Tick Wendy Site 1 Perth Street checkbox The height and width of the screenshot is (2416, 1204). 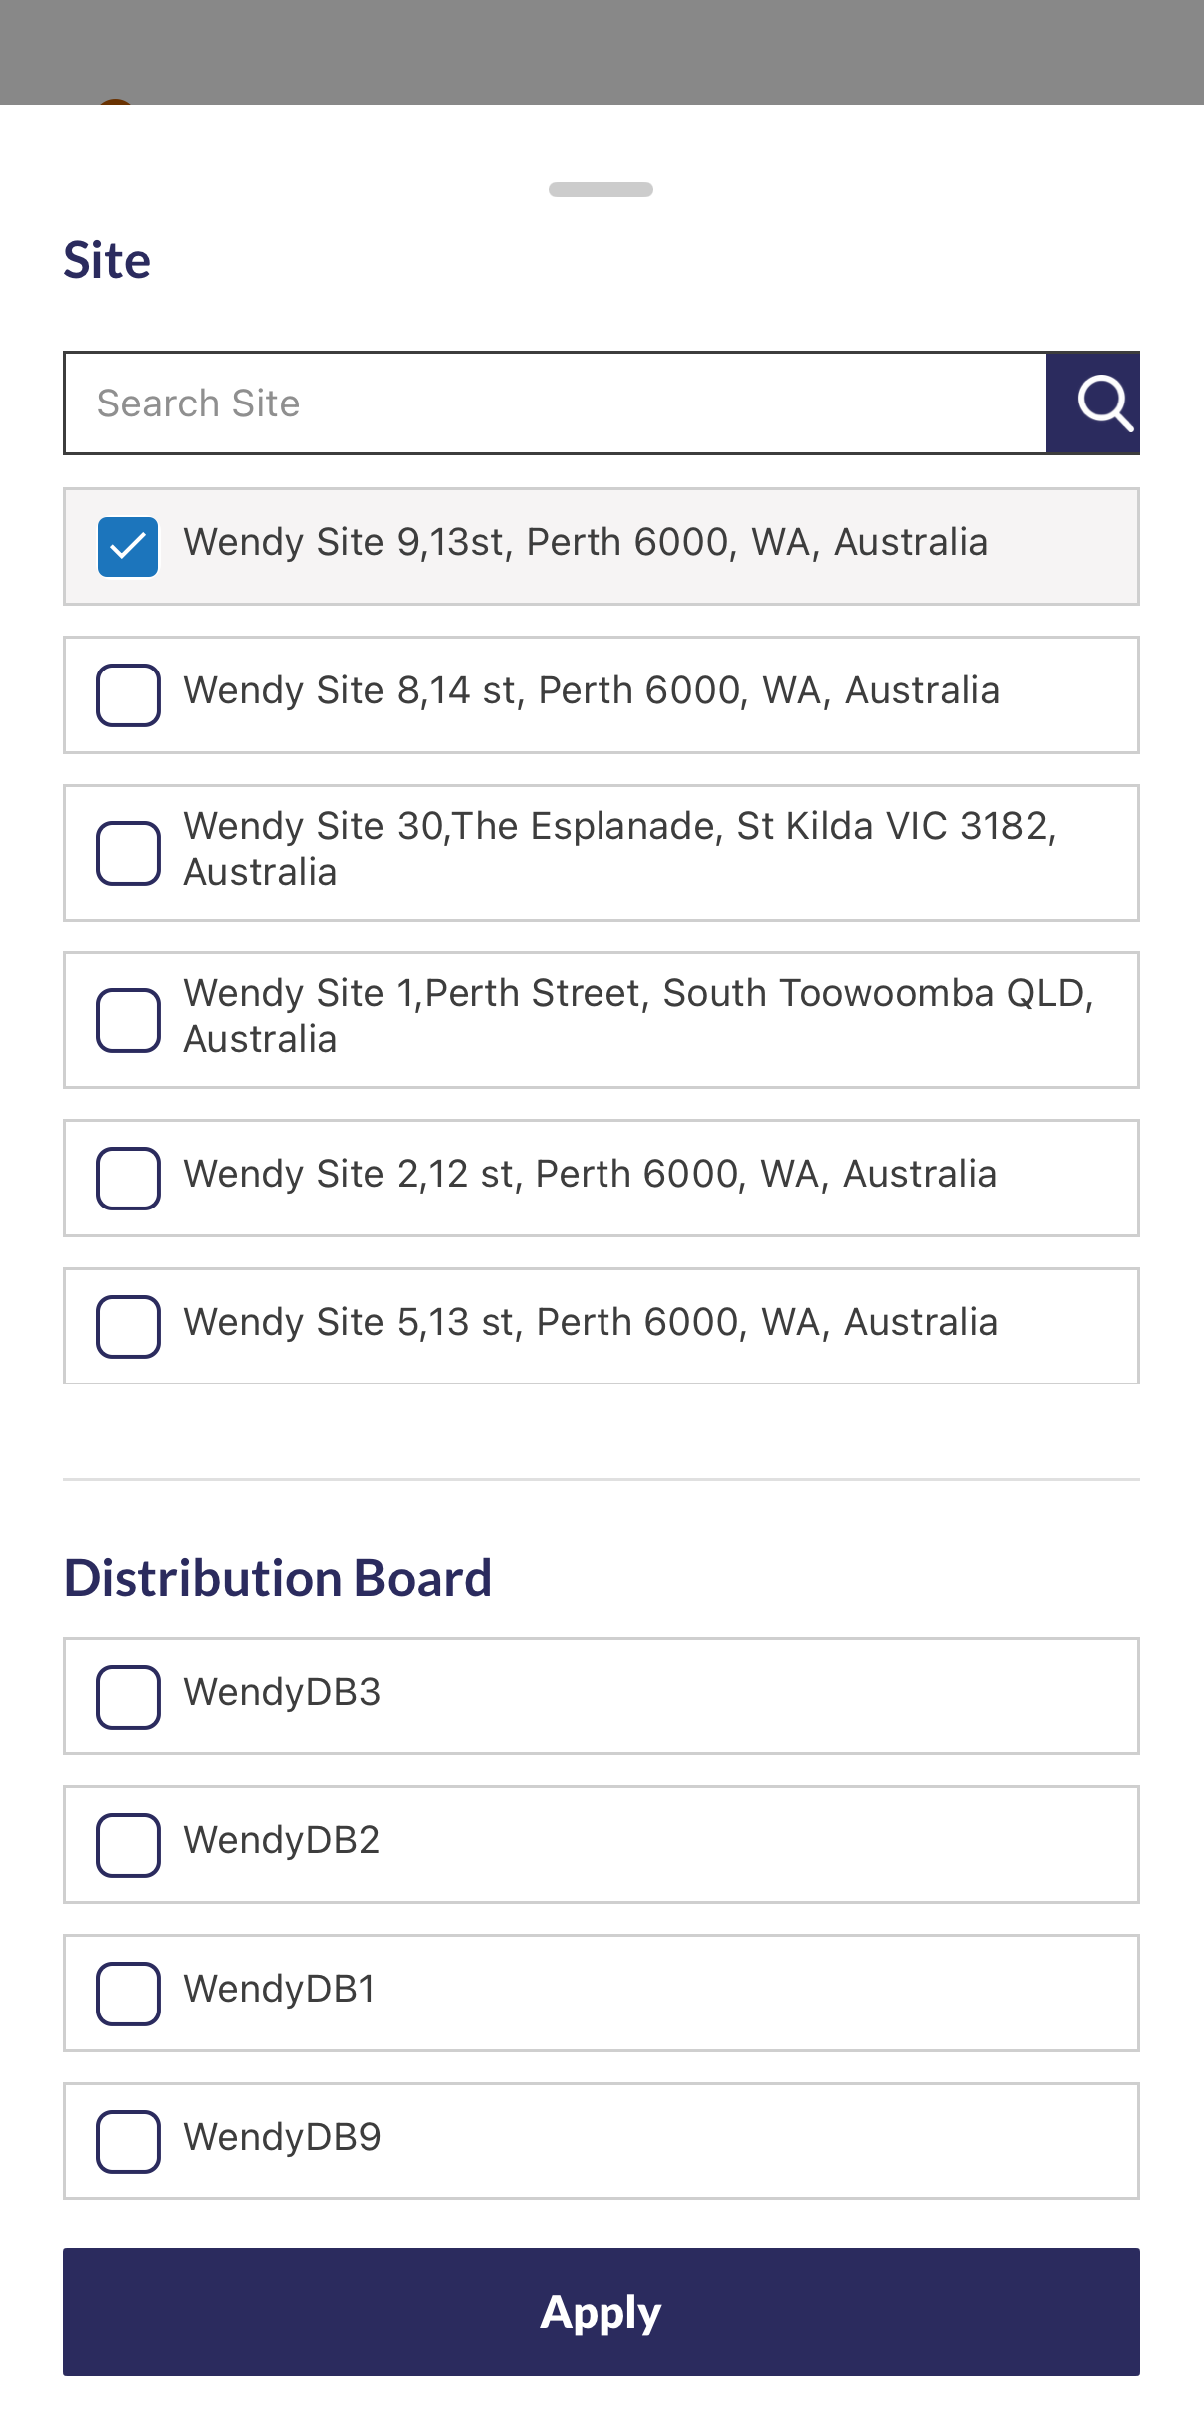point(128,1020)
